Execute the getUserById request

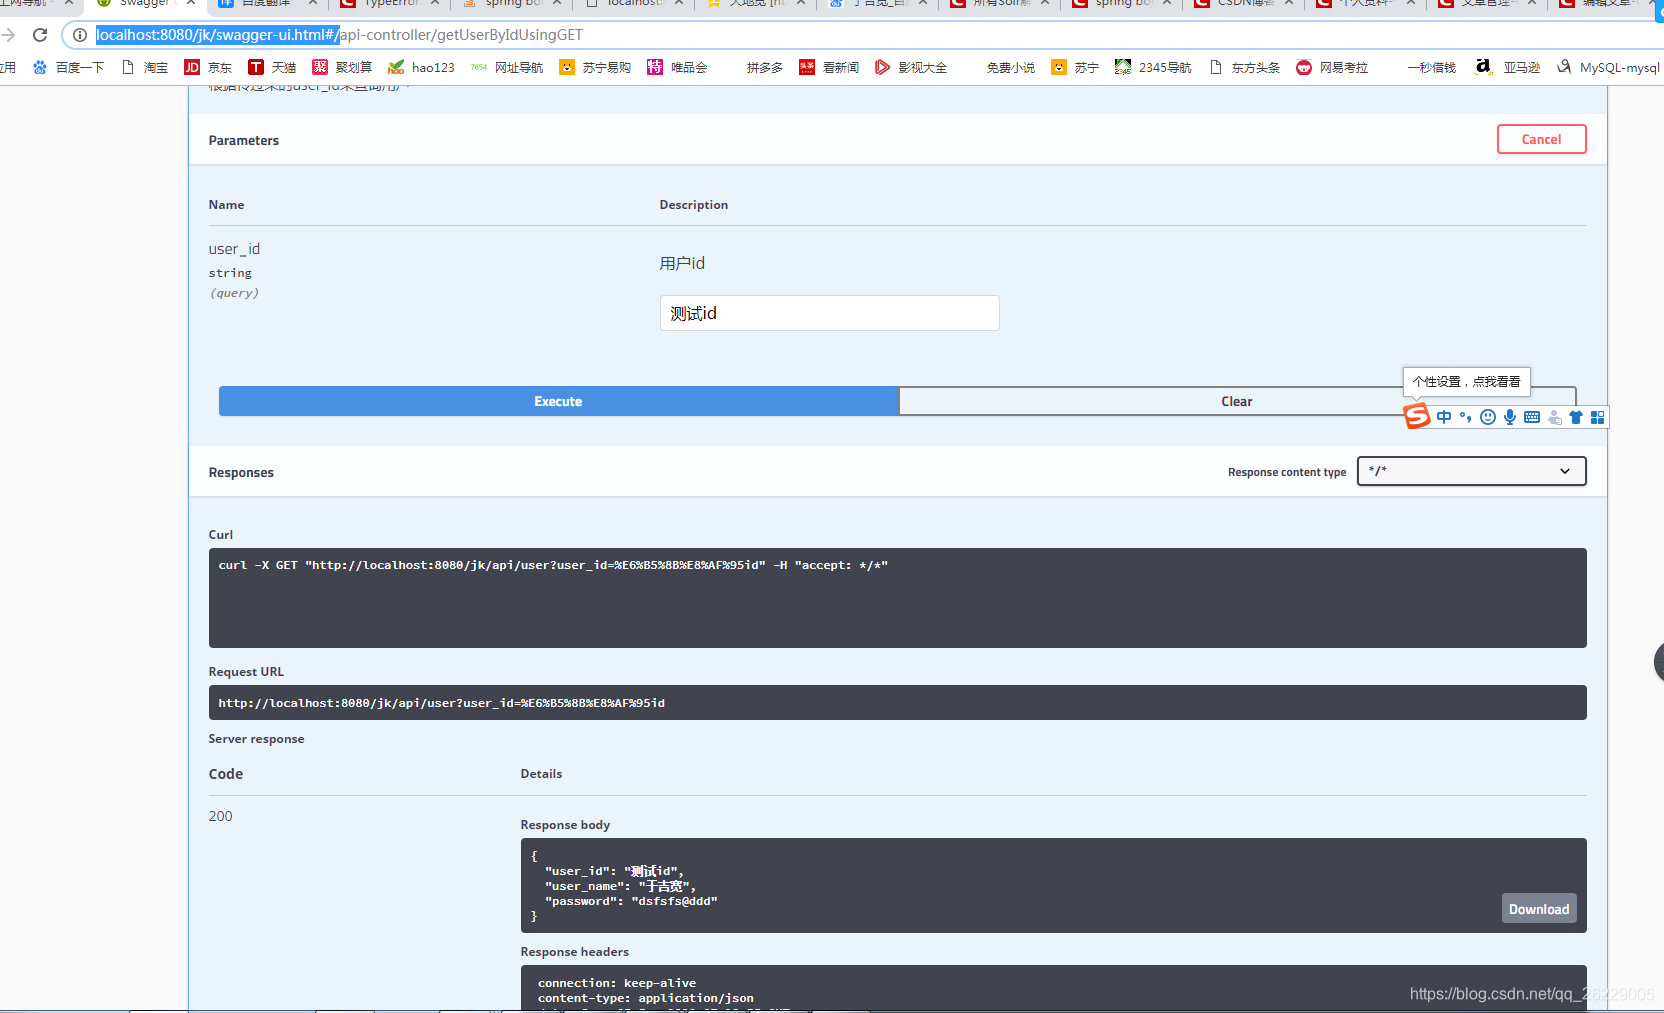point(557,400)
